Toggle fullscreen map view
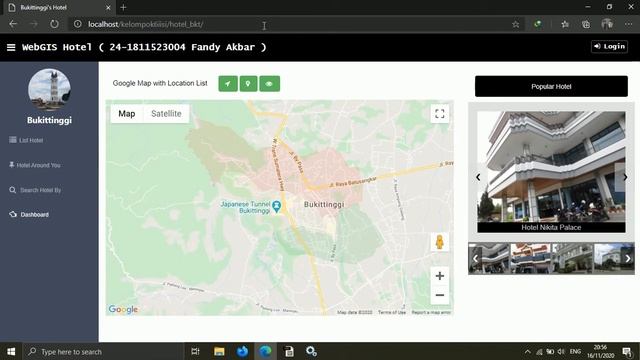The image size is (640, 360). click(x=440, y=114)
